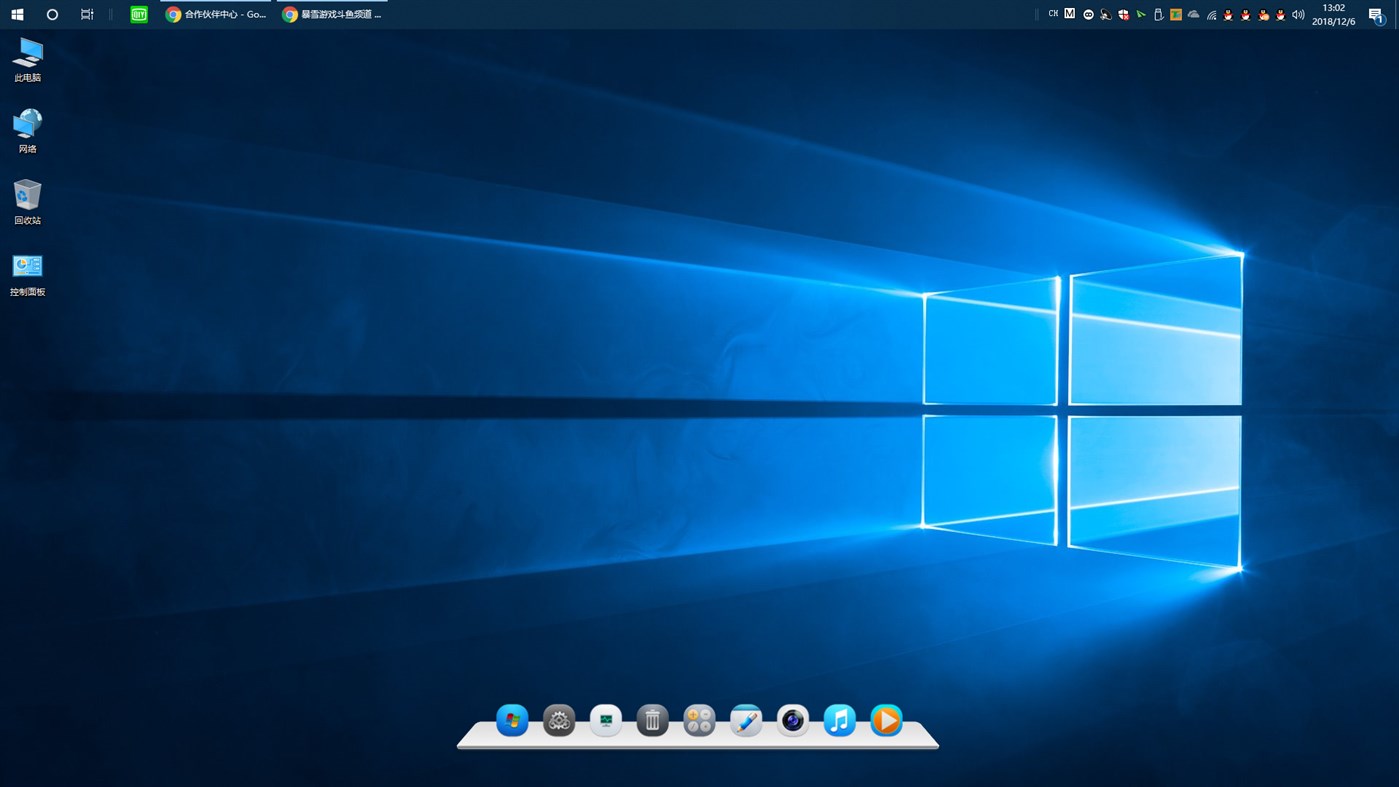This screenshot has height=787, width=1399.
Task: Start the orange media player from the dock
Action: [885, 719]
